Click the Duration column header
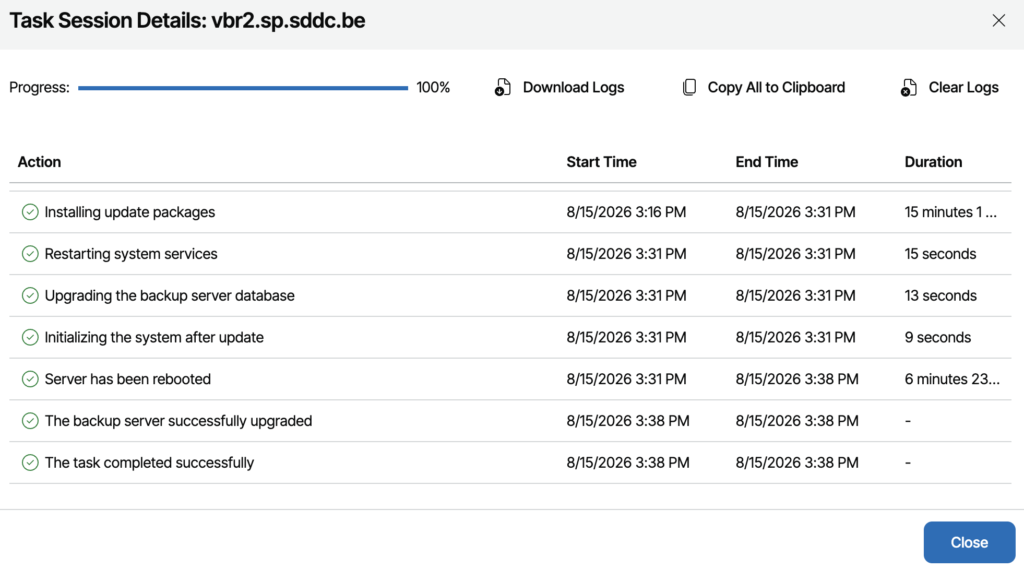Viewport: 1024px width, 569px height. tap(933, 162)
